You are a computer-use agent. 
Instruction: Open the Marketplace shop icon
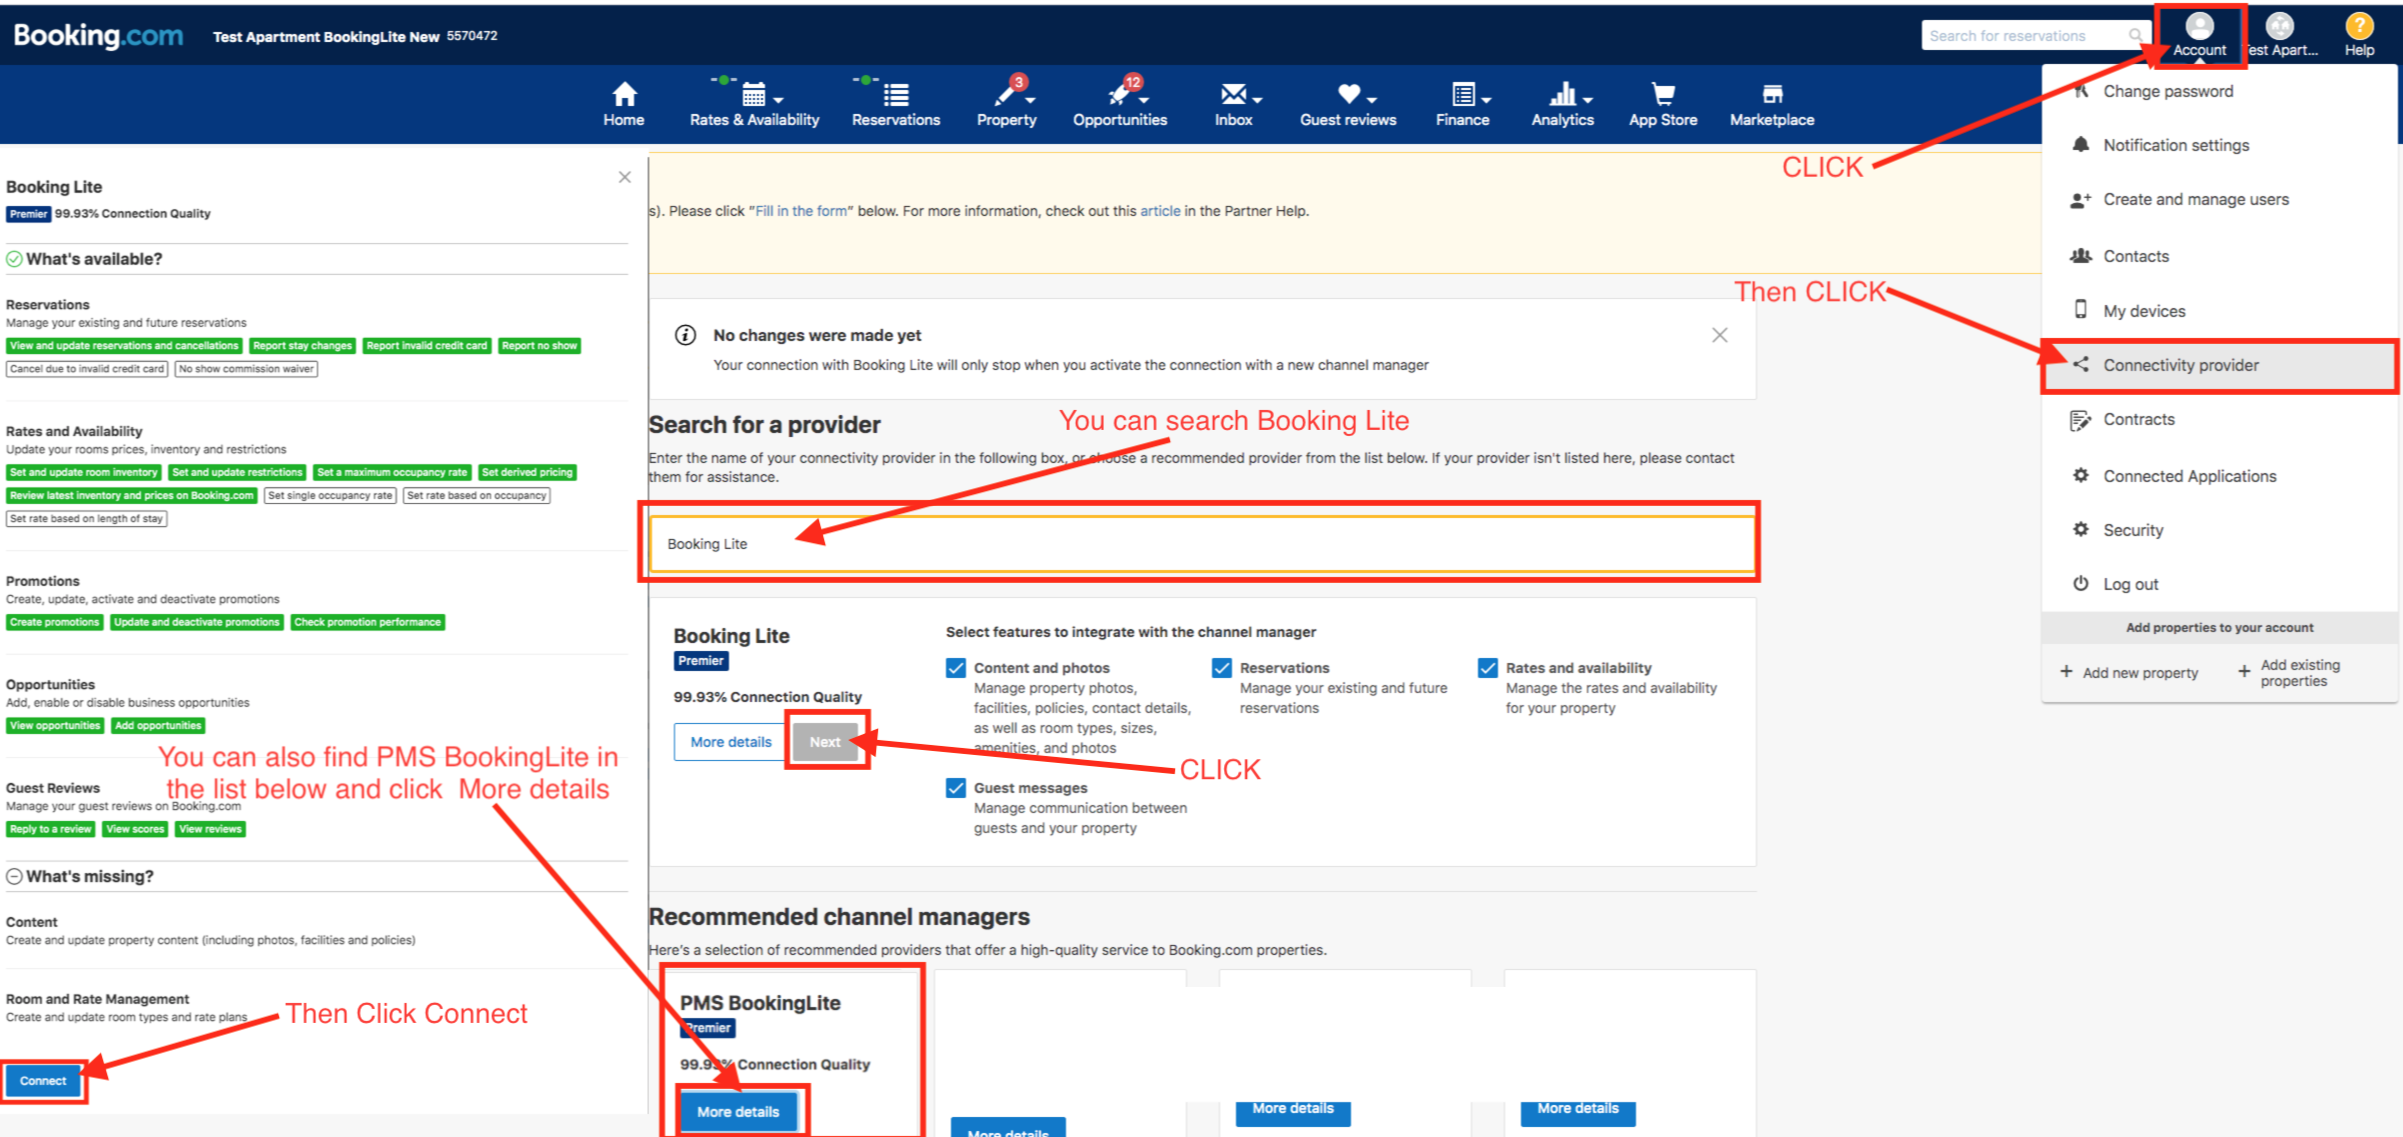[1772, 94]
